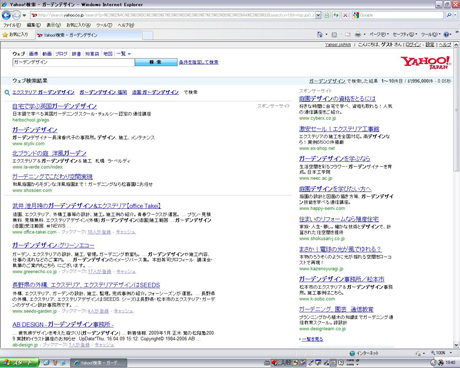Click related search エクステリア ガーデンデザイン
The height and width of the screenshot is (368, 460).
(43, 92)
